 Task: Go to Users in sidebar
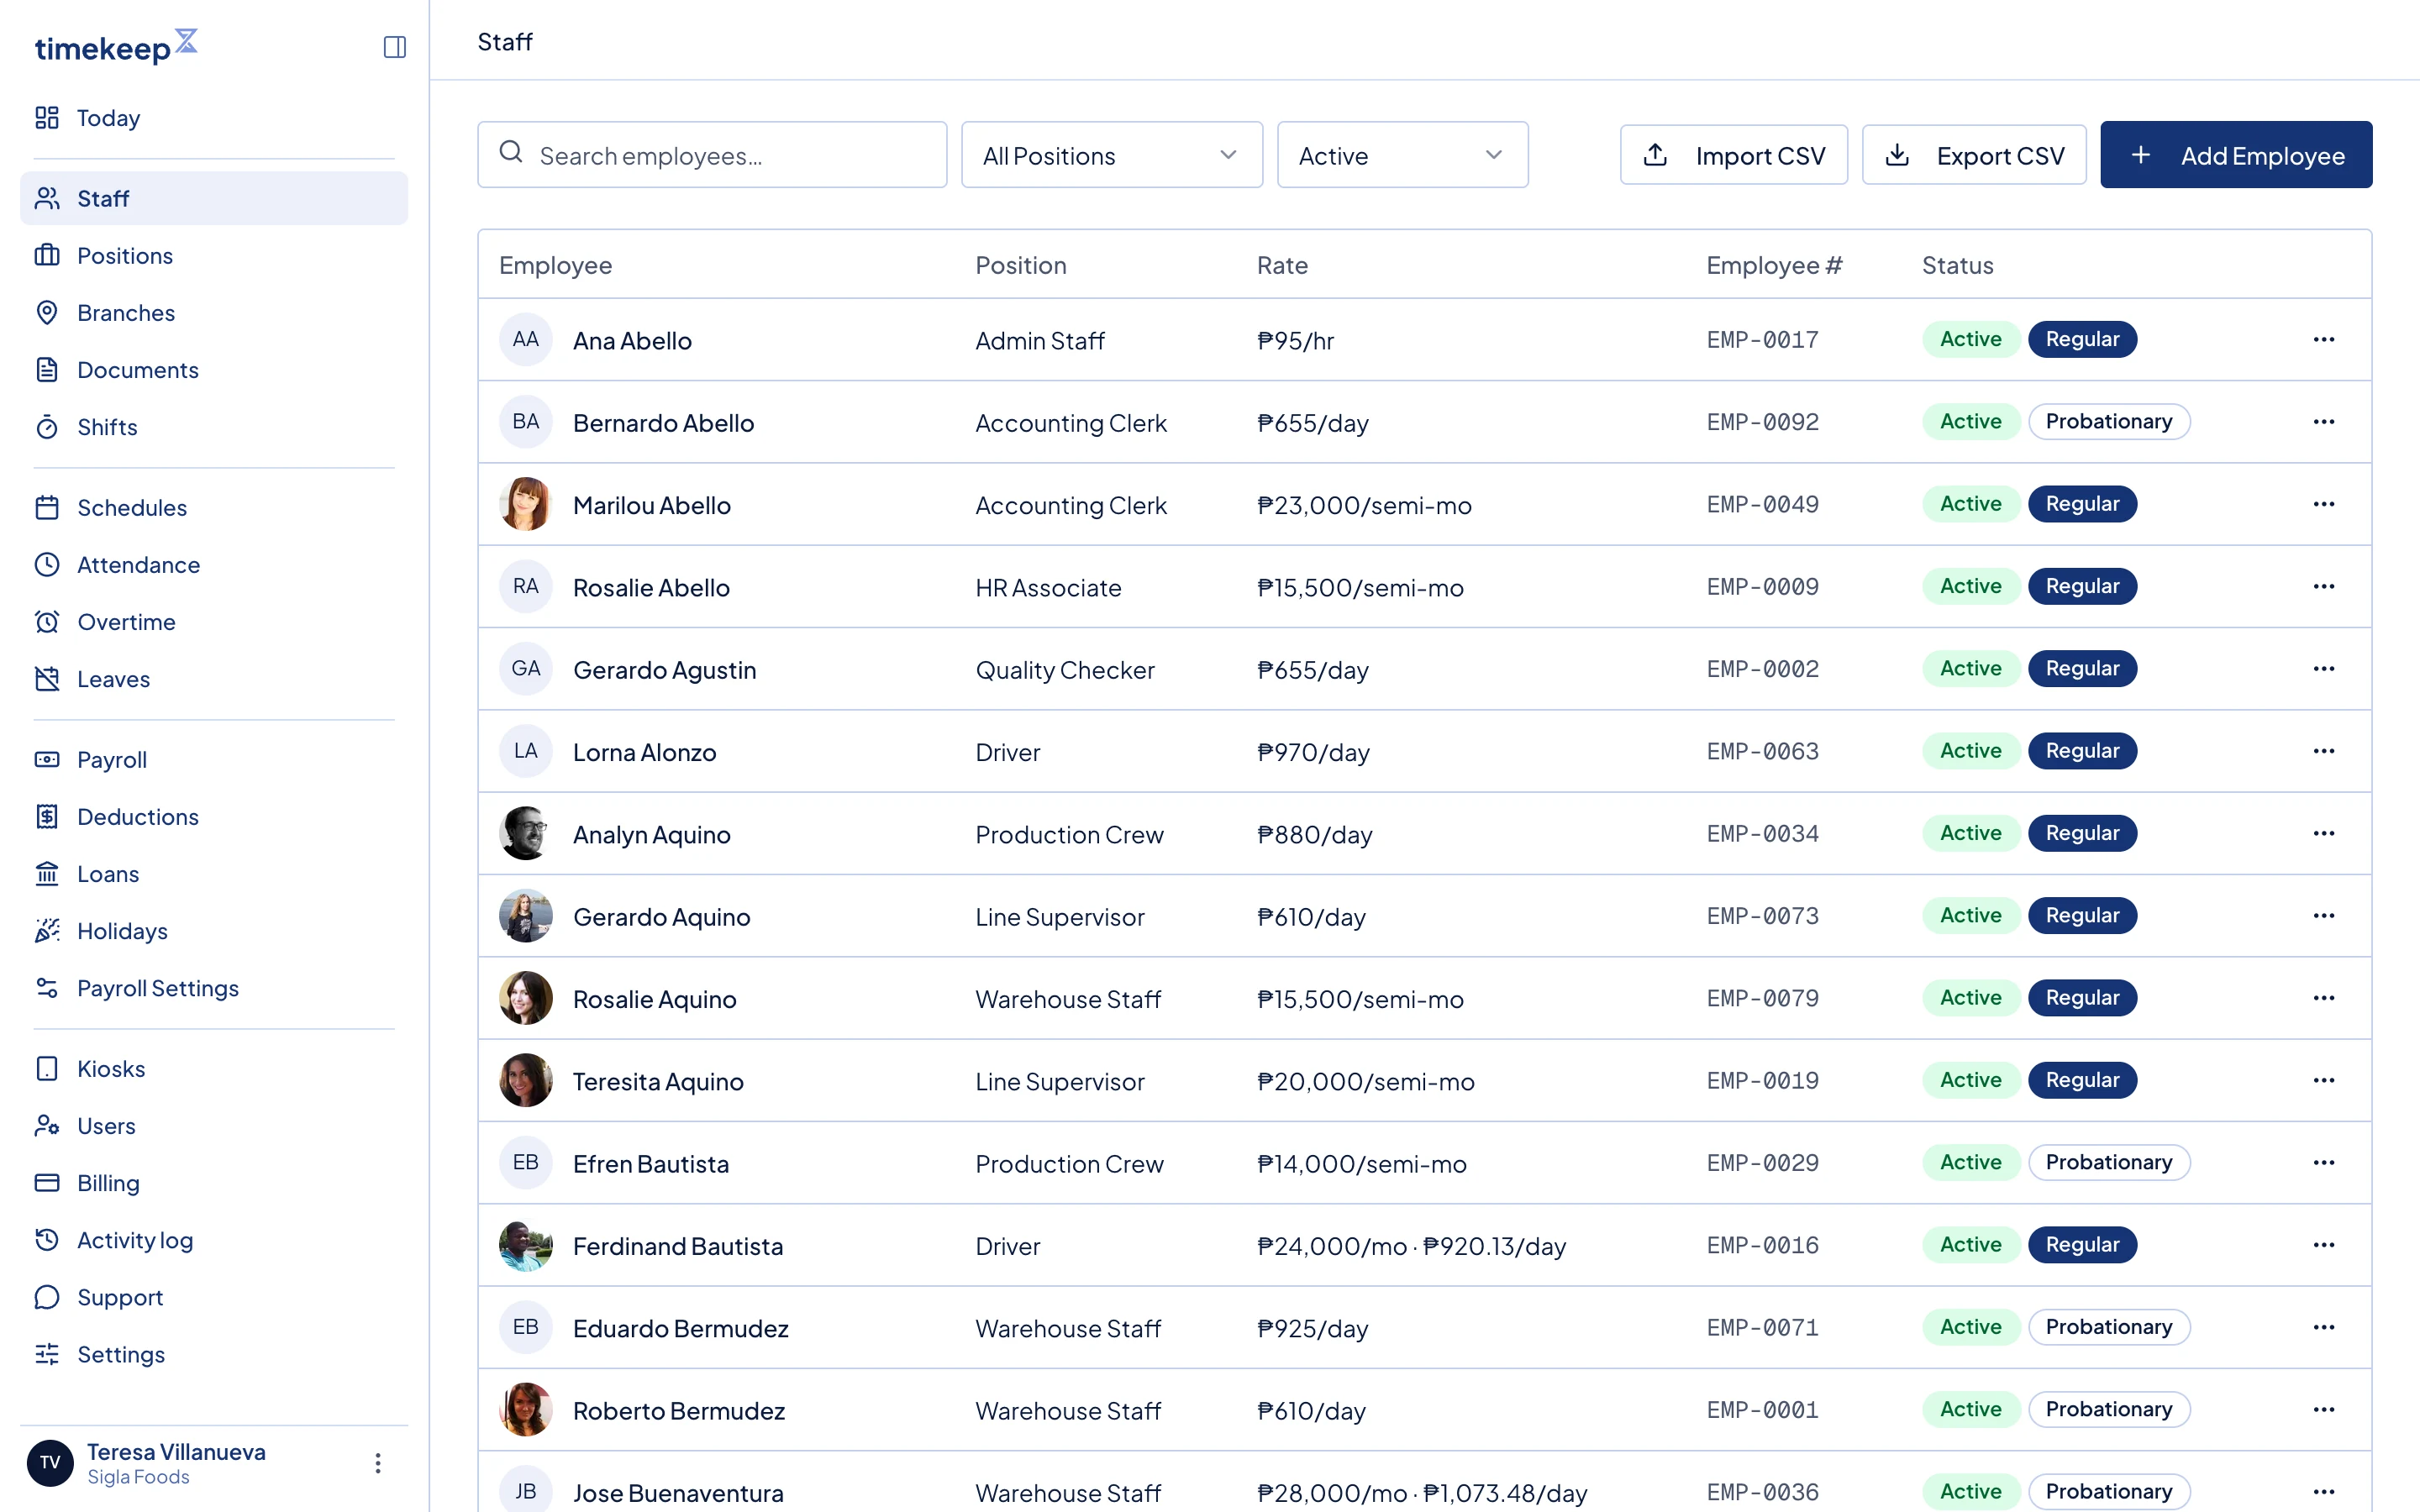(214, 1125)
